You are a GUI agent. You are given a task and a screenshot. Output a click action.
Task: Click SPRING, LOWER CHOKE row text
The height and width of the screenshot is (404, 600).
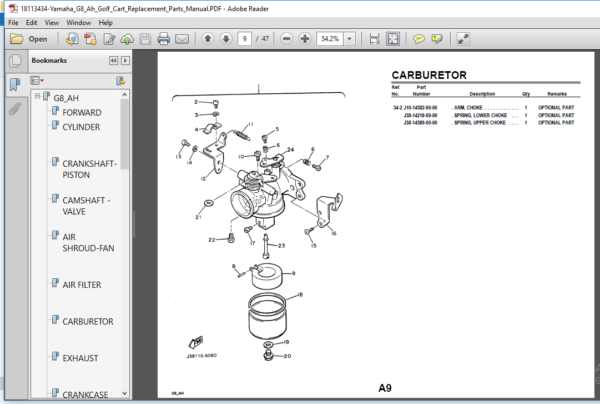[x=480, y=115]
